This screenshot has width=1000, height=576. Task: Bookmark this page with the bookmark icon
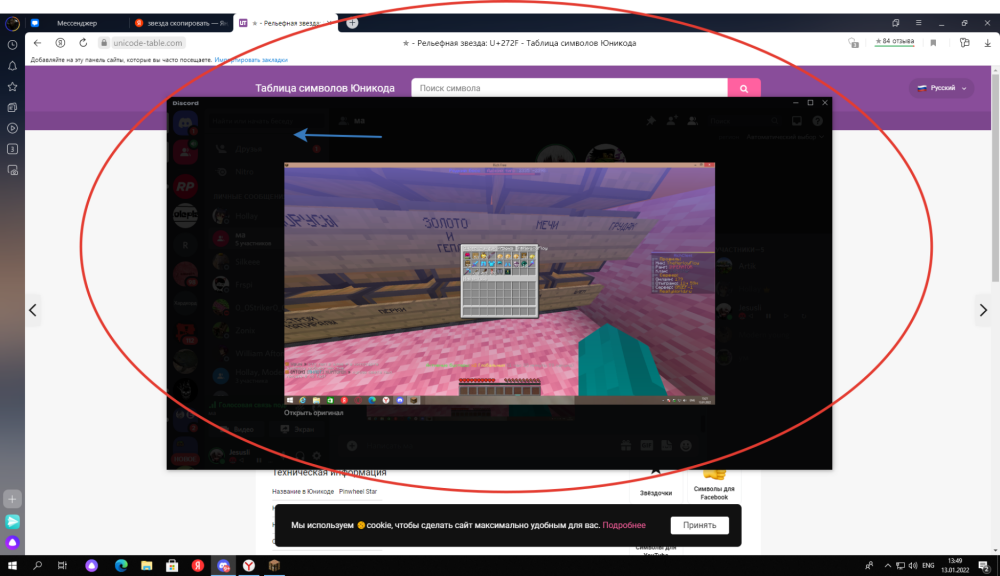tap(933, 43)
